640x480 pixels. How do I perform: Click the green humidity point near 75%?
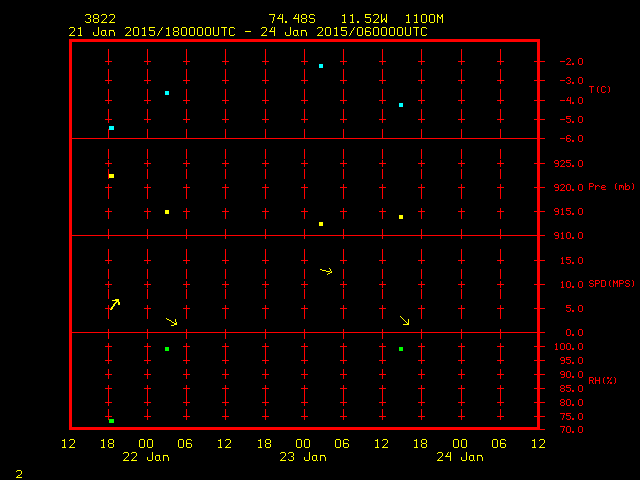pyautogui.click(x=111, y=421)
